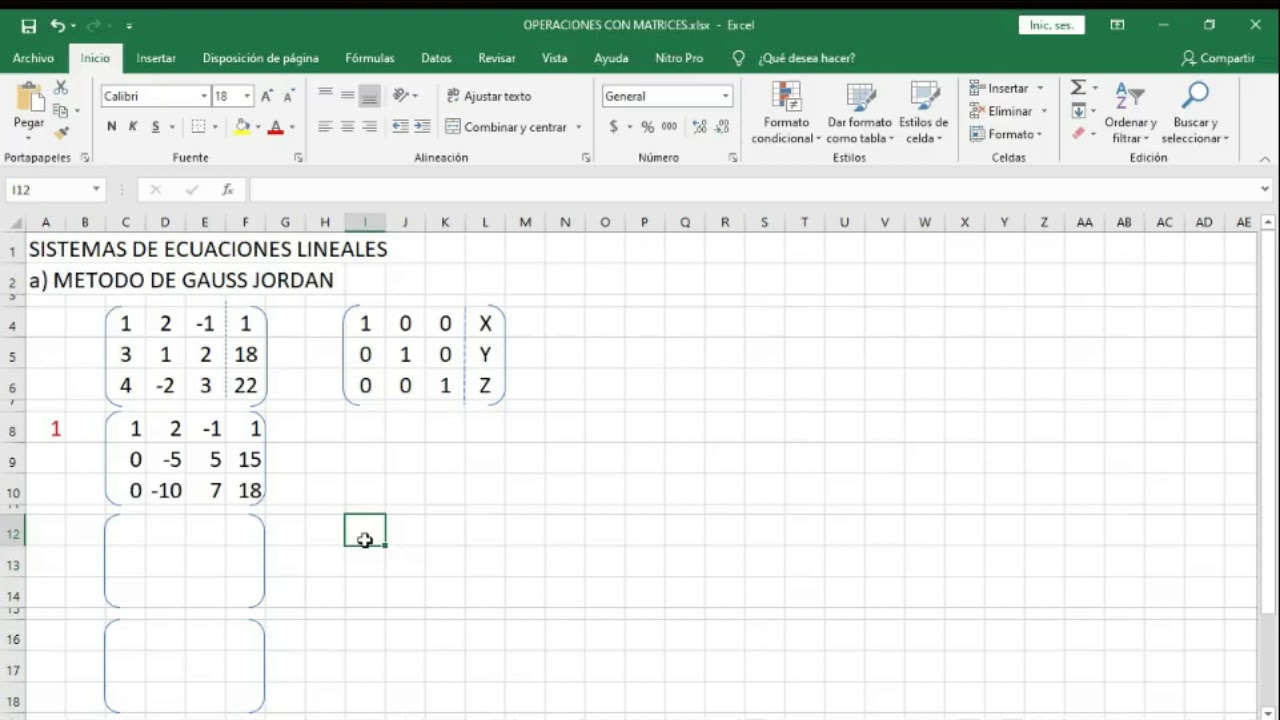The height and width of the screenshot is (720, 1280).
Task: Open Fuente dialog launcher
Action: [x=298, y=158]
